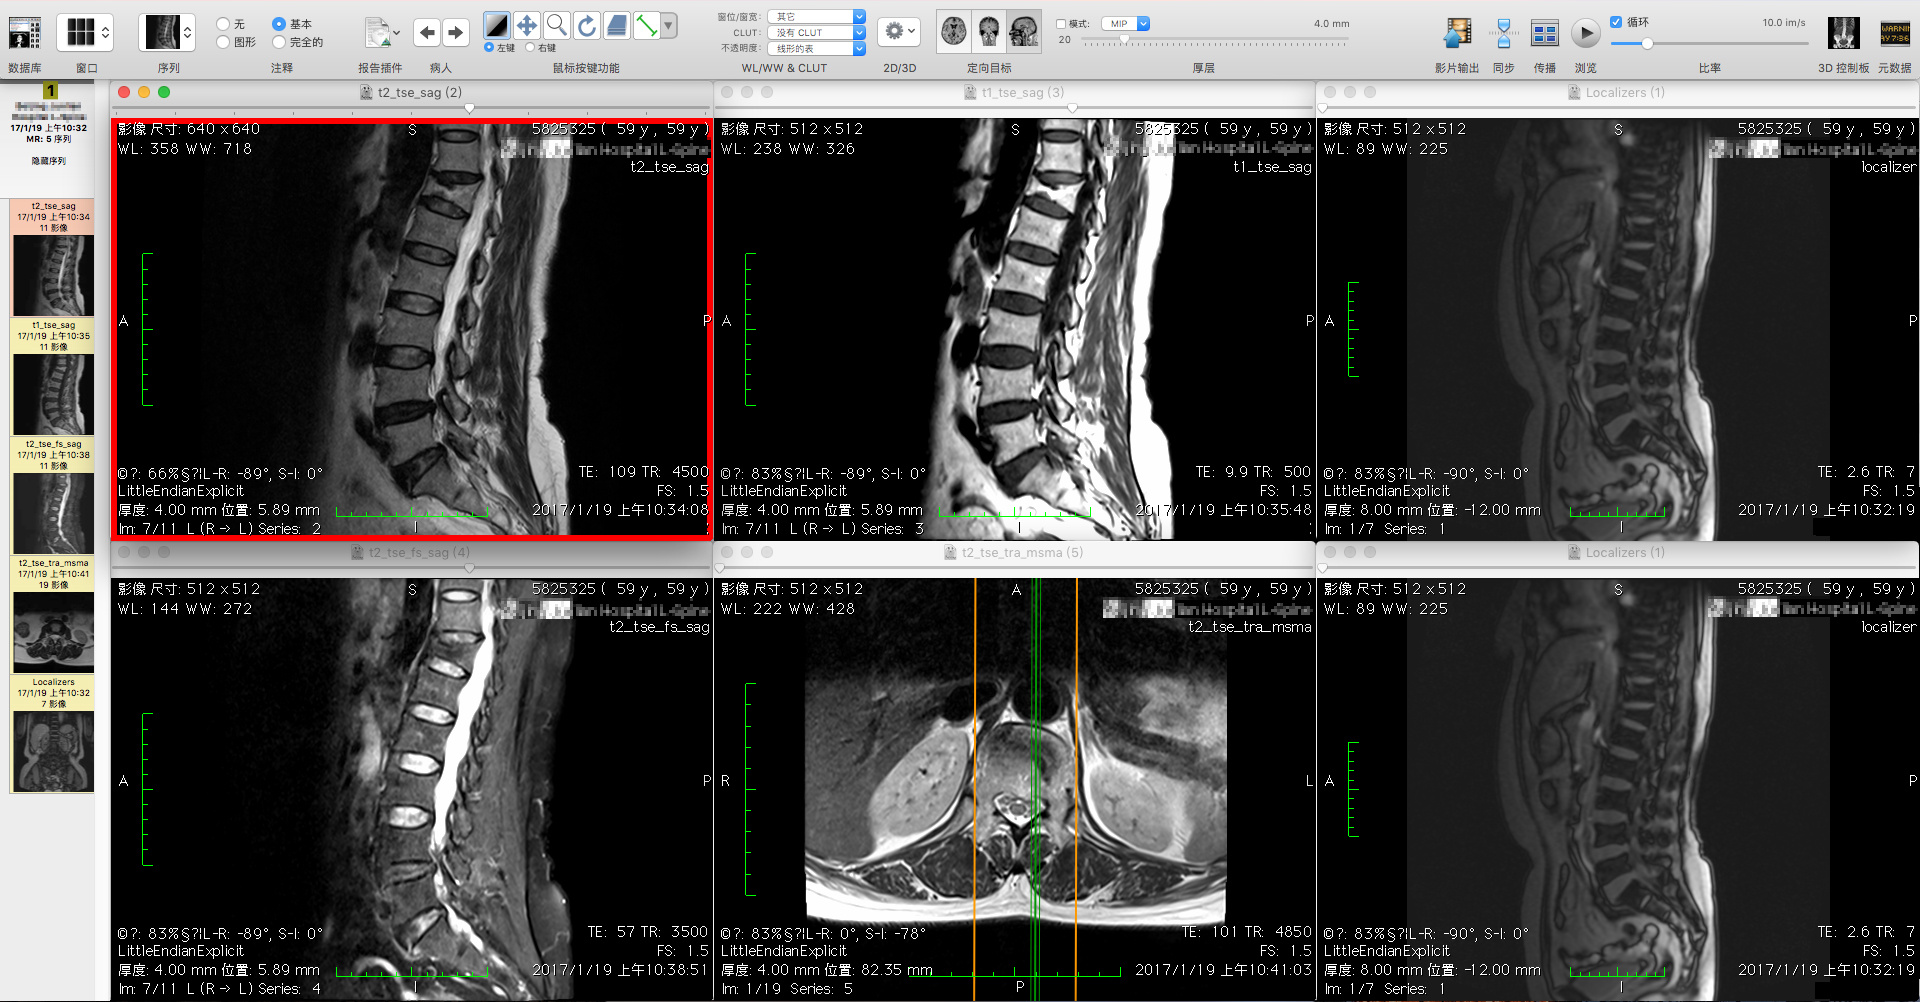Toggle the 循环 loop checkbox
The height and width of the screenshot is (1002, 1920).
point(1616,22)
